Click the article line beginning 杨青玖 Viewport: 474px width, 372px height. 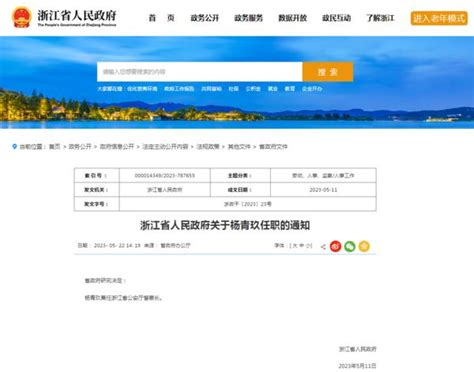click(124, 298)
